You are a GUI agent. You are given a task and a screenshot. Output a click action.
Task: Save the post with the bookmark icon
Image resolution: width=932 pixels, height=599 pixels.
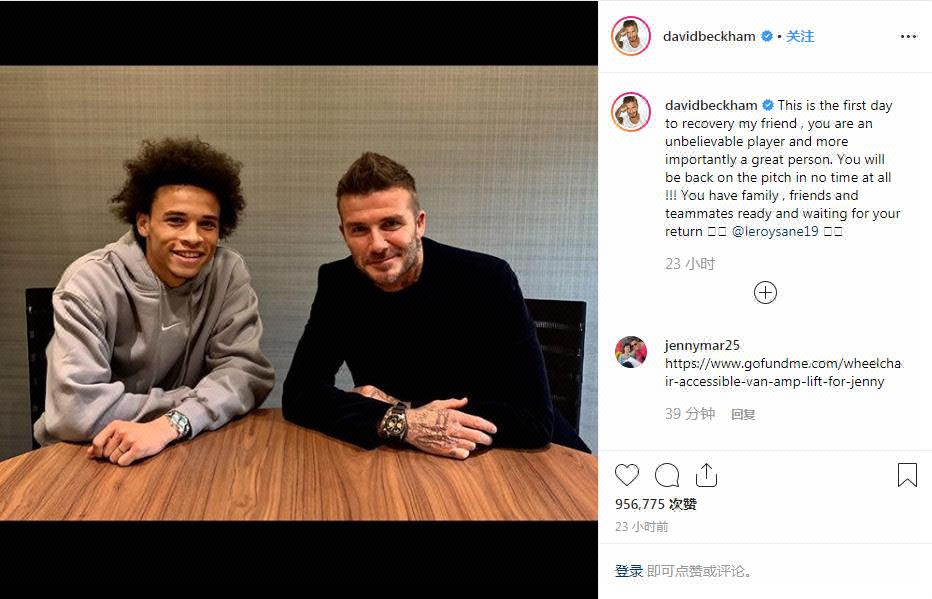(x=907, y=475)
